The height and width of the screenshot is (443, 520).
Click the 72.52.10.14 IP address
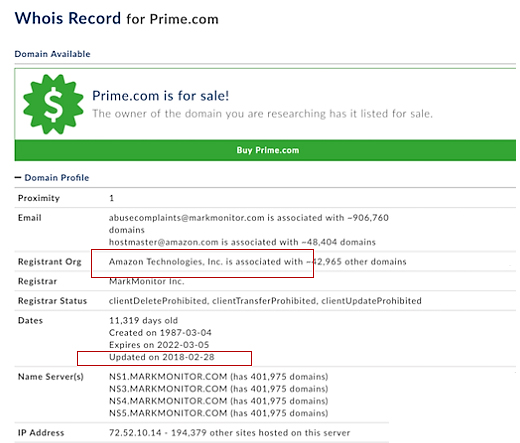(135, 433)
